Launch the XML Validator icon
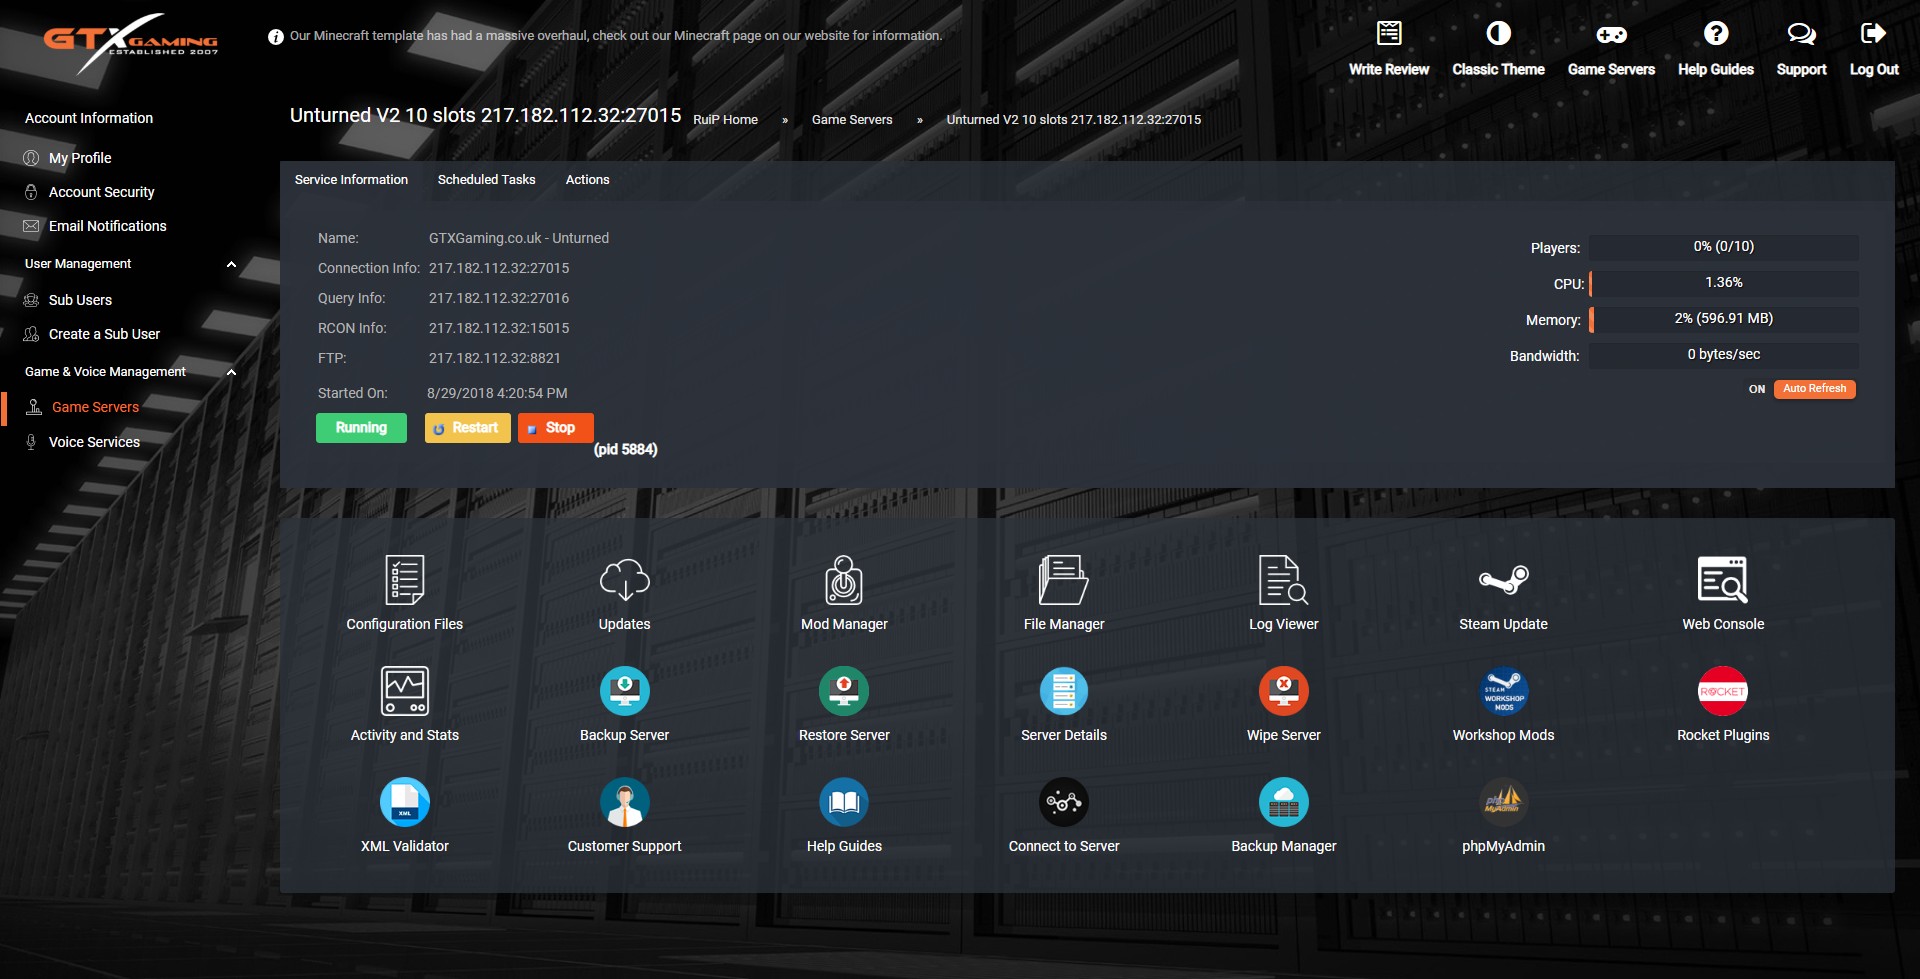This screenshot has height=979, width=1920. (x=405, y=802)
